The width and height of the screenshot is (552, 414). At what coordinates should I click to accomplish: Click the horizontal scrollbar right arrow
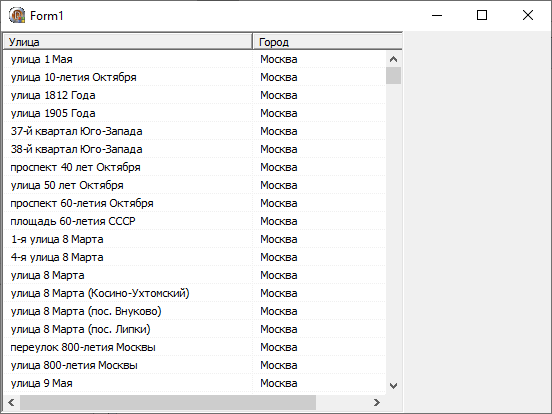(x=377, y=402)
